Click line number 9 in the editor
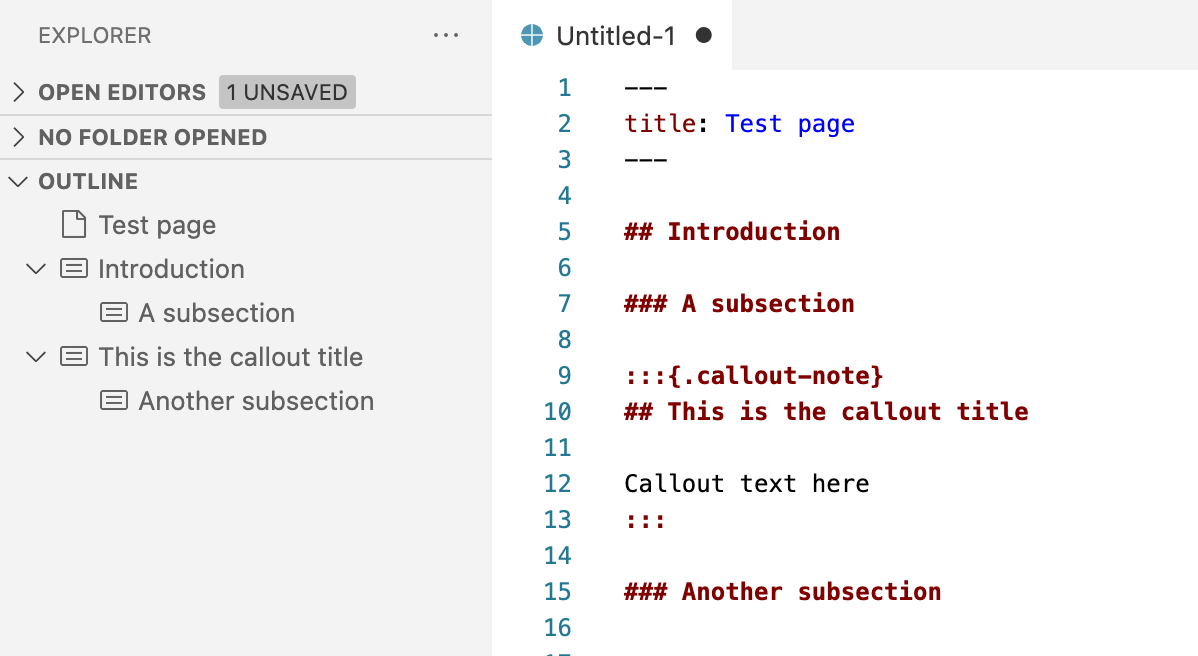Image resolution: width=1198 pixels, height=656 pixels. click(x=563, y=375)
